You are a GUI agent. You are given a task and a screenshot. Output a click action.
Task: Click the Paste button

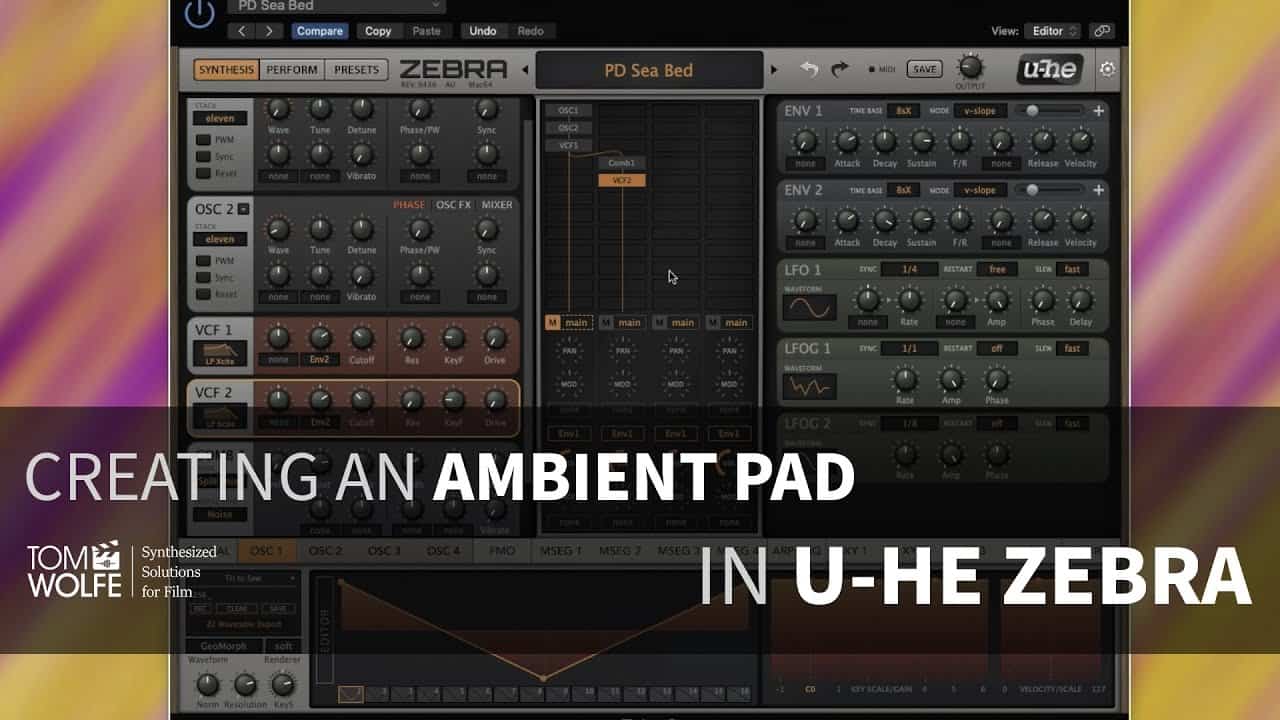(426, 31)
